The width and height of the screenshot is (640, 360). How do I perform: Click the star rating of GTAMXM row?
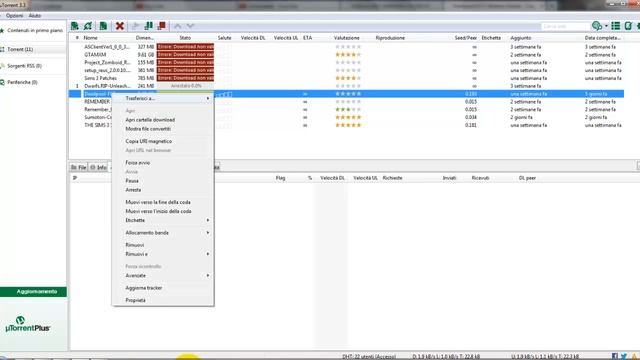point(348,55)
